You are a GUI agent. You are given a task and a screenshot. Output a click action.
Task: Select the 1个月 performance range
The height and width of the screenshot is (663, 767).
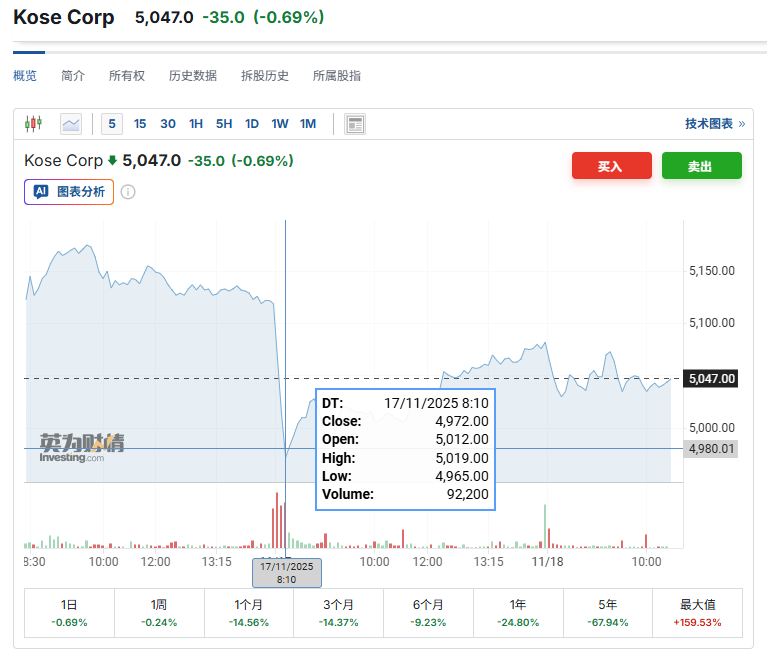[x=249, y=613]
